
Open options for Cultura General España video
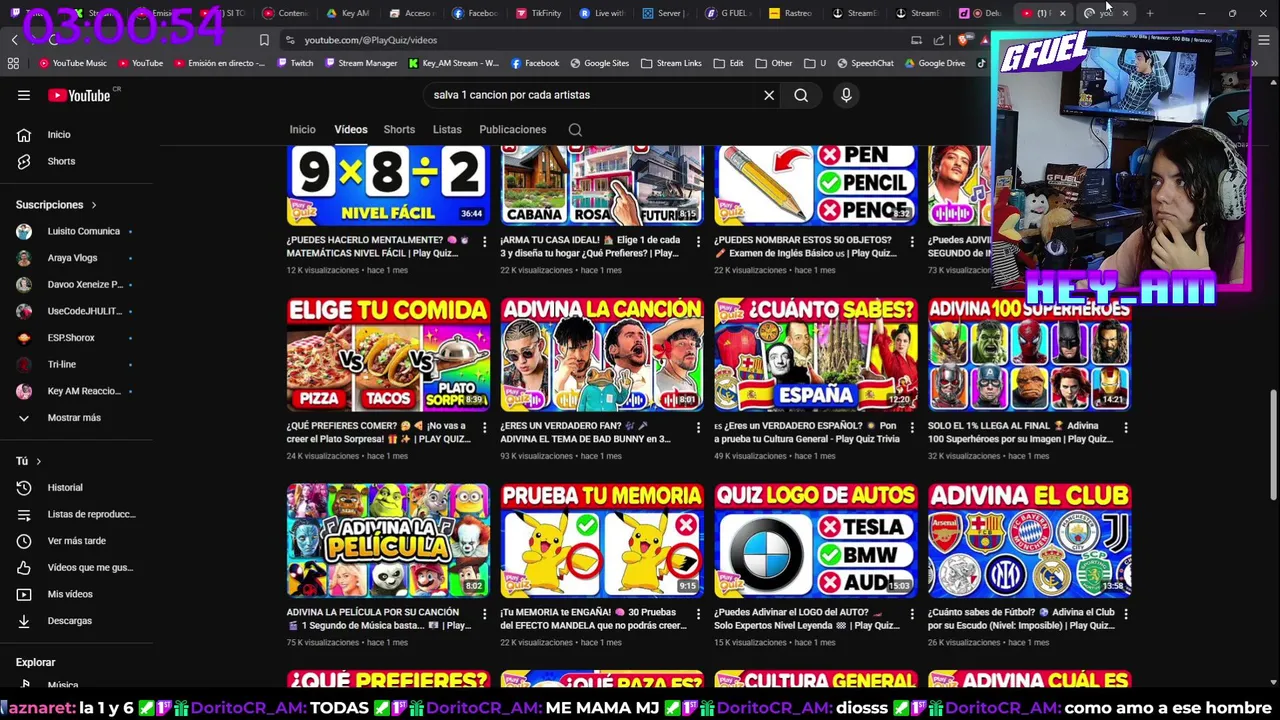(x=912, y=428)
